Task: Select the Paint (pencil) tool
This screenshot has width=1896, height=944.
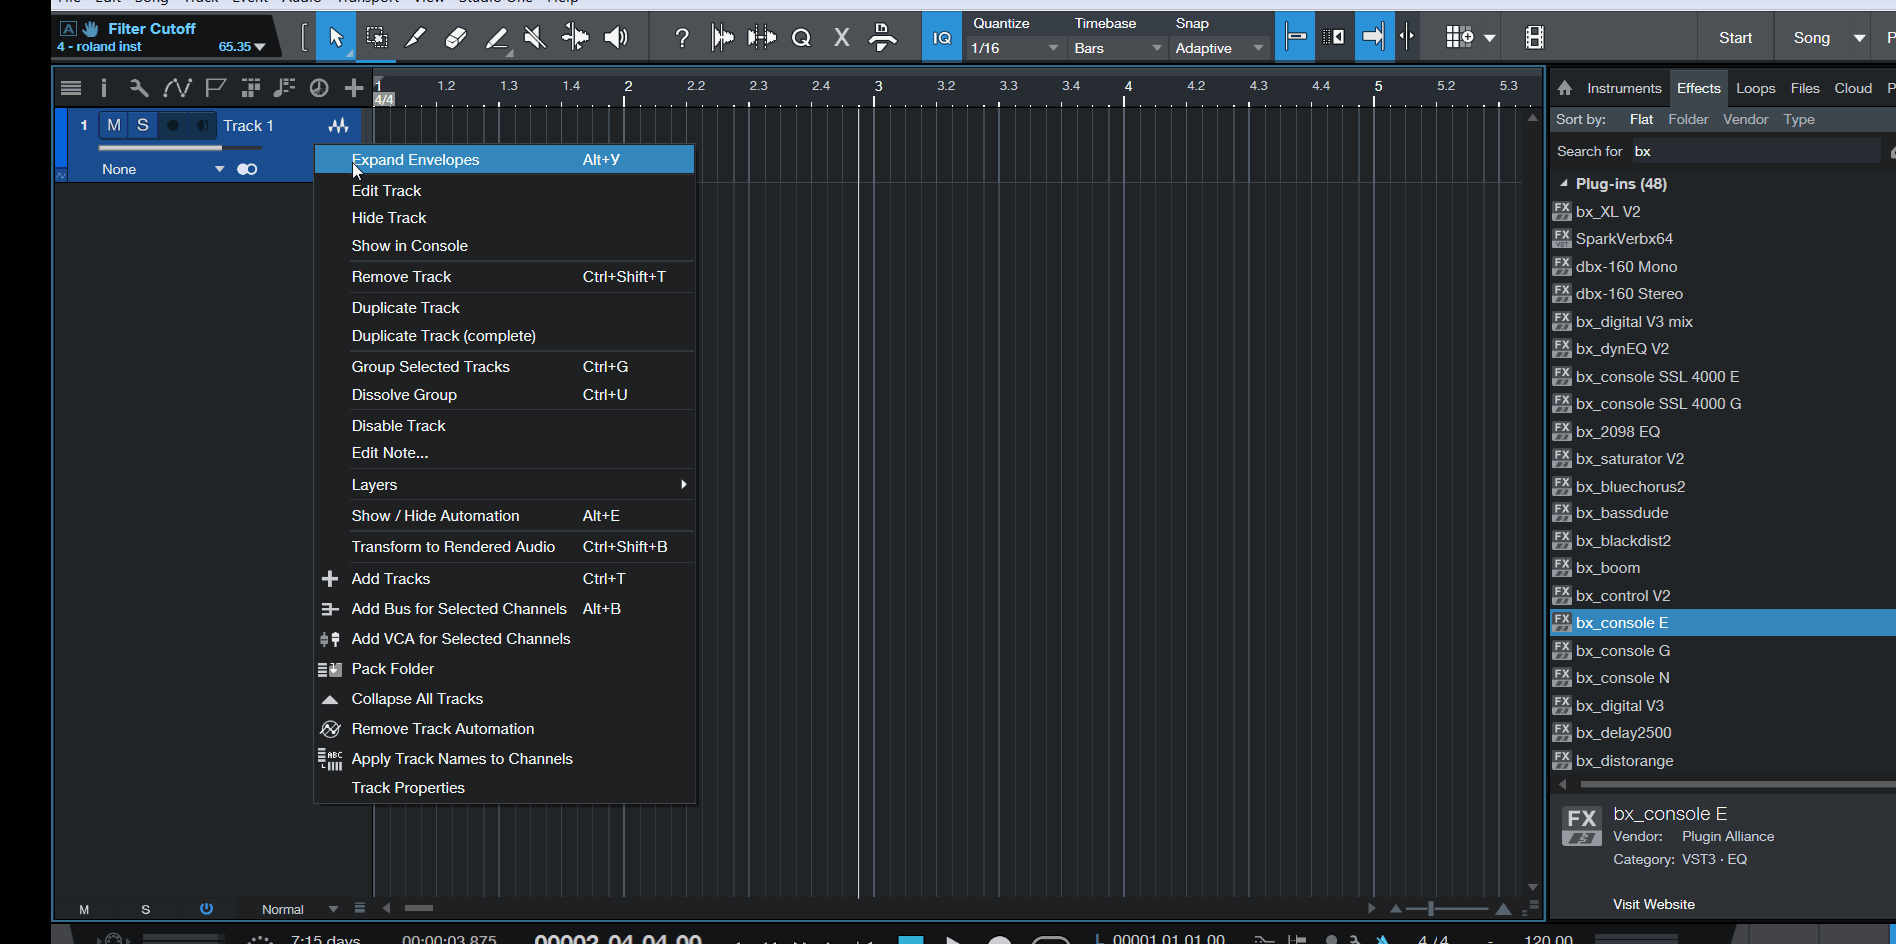Action: tap(496, 38)
